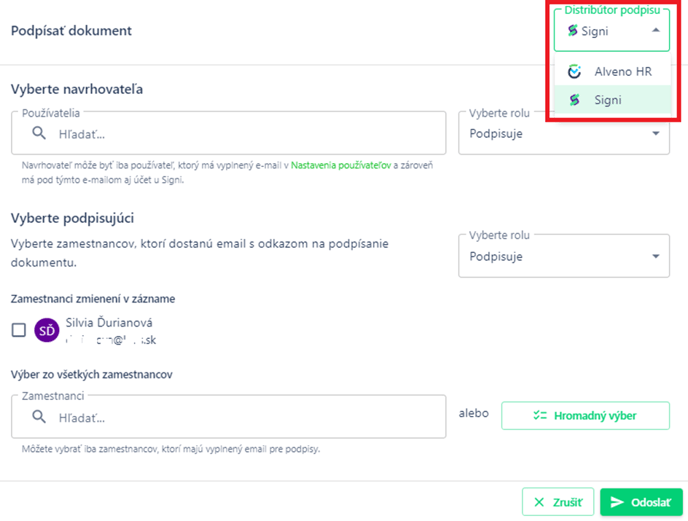Open the proposer's Vyberte rolu dropdown
This screenshot has height=521, width=688.
(x=564, y=133)
